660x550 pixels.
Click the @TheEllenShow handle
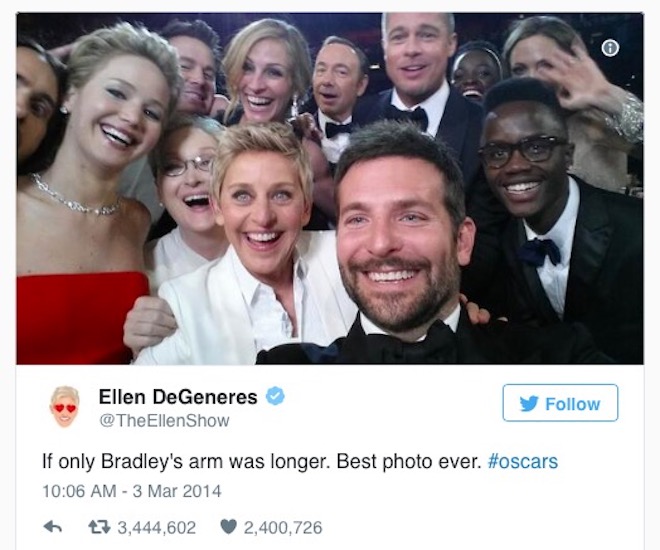point(164,420)
